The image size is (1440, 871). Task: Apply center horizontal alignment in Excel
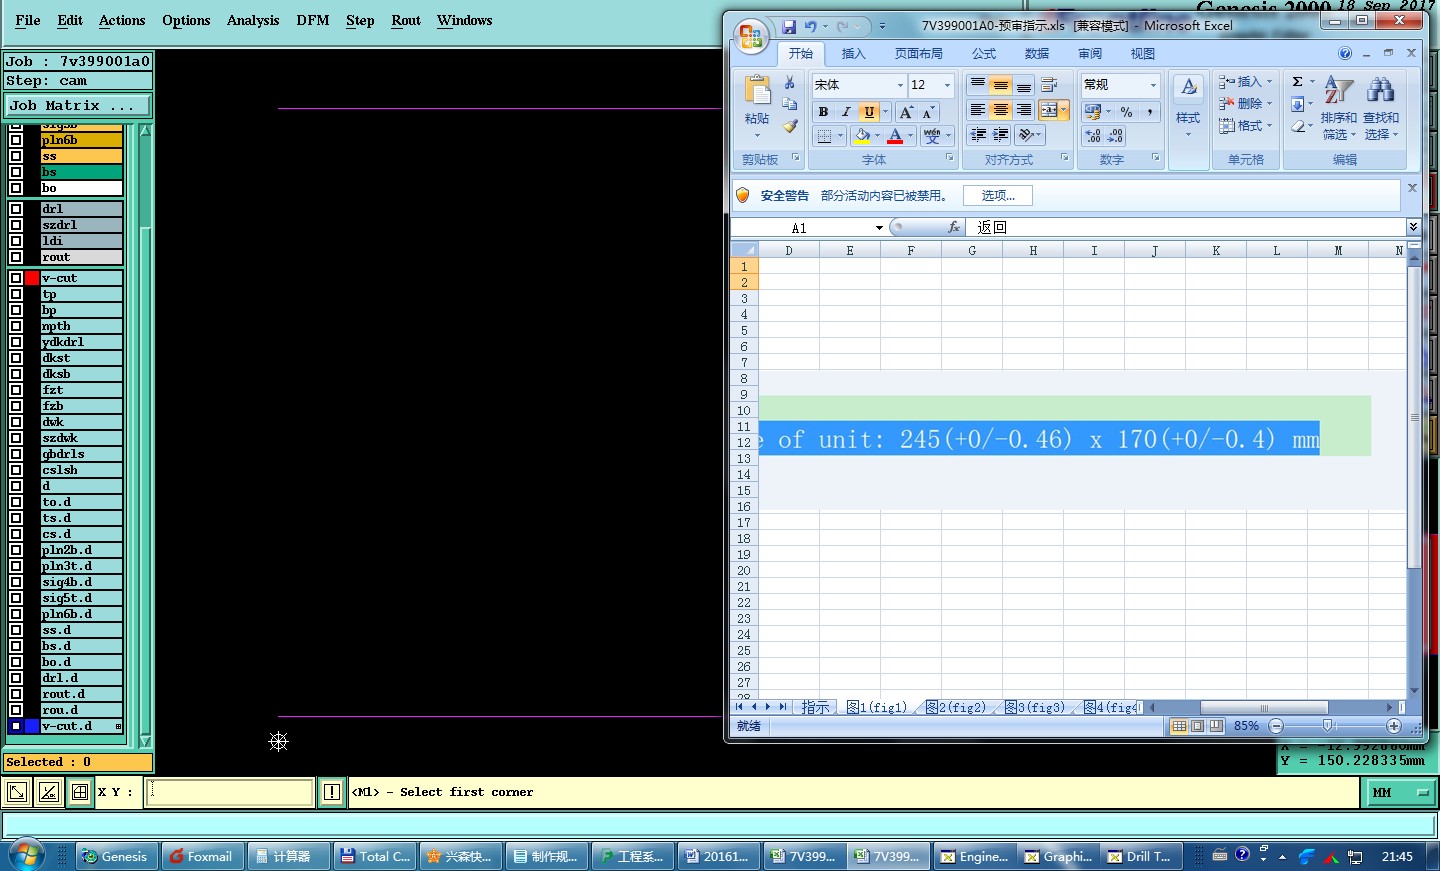pyautogui.click(x=1000, y=110)
